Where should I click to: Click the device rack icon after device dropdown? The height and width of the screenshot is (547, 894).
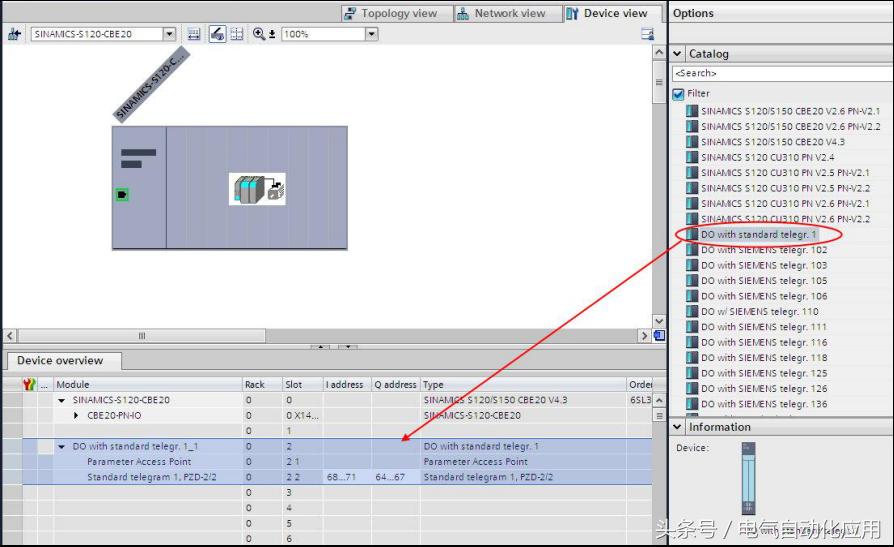[193, 34]
